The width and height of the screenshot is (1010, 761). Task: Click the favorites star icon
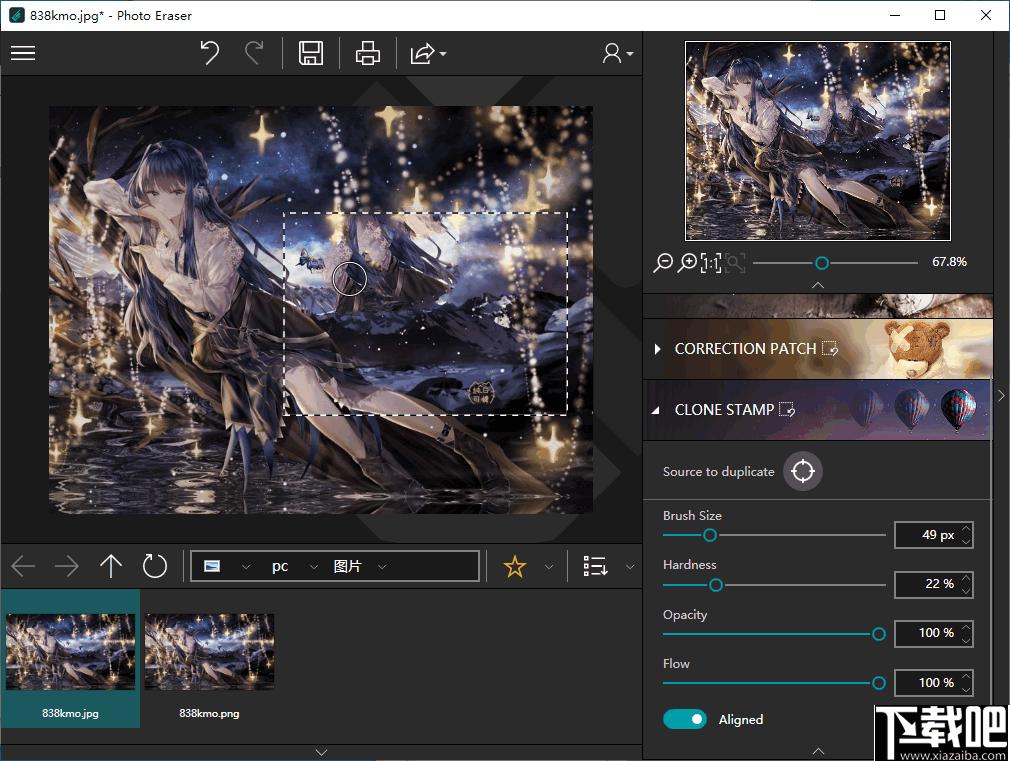[515, 566]
